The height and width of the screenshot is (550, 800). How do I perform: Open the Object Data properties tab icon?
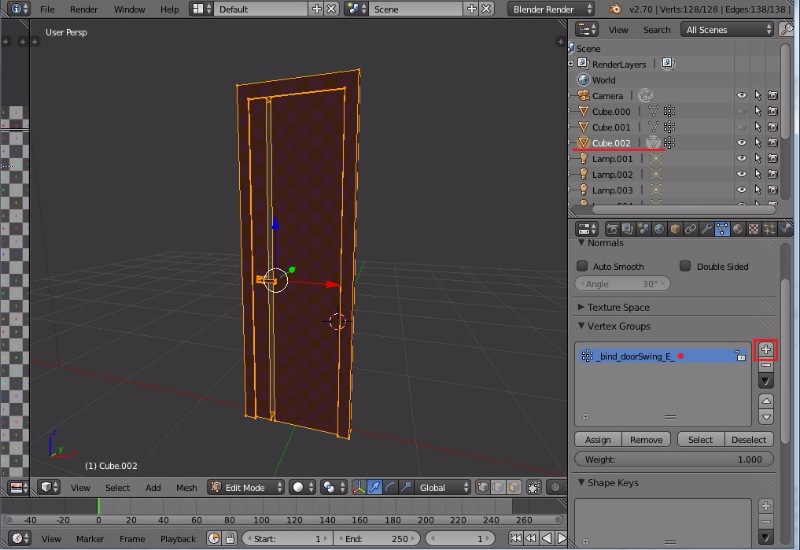click(x=721, y=229)
